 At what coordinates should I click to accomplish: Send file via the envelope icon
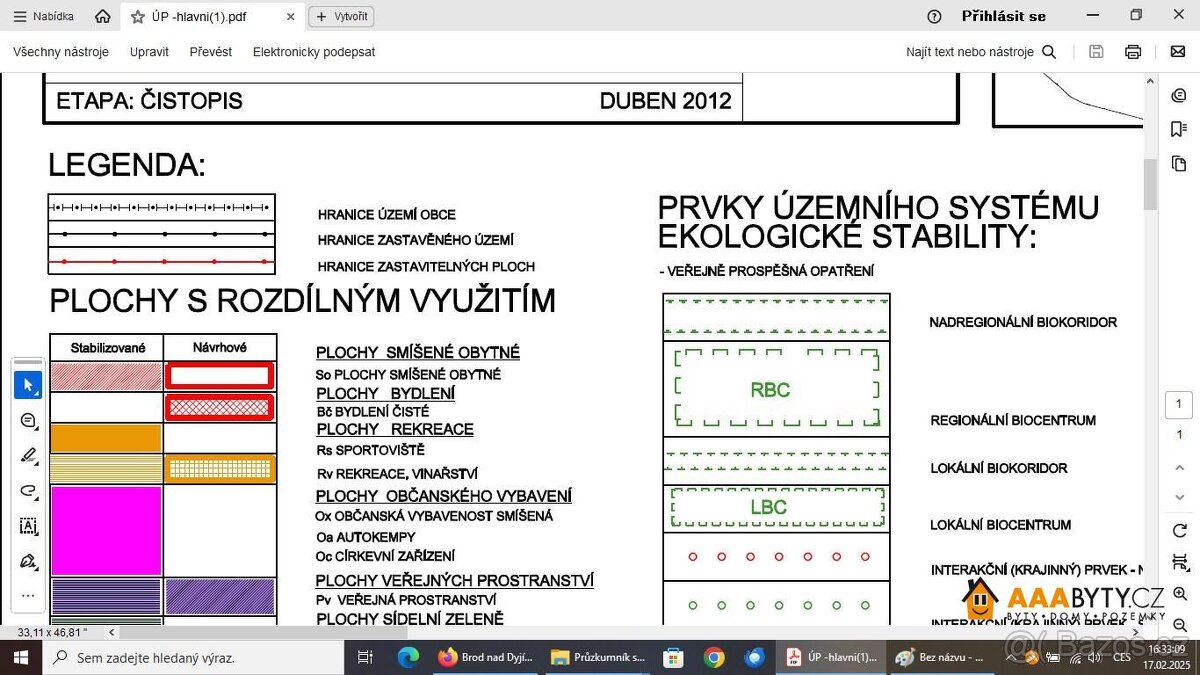pos(1178,52)
